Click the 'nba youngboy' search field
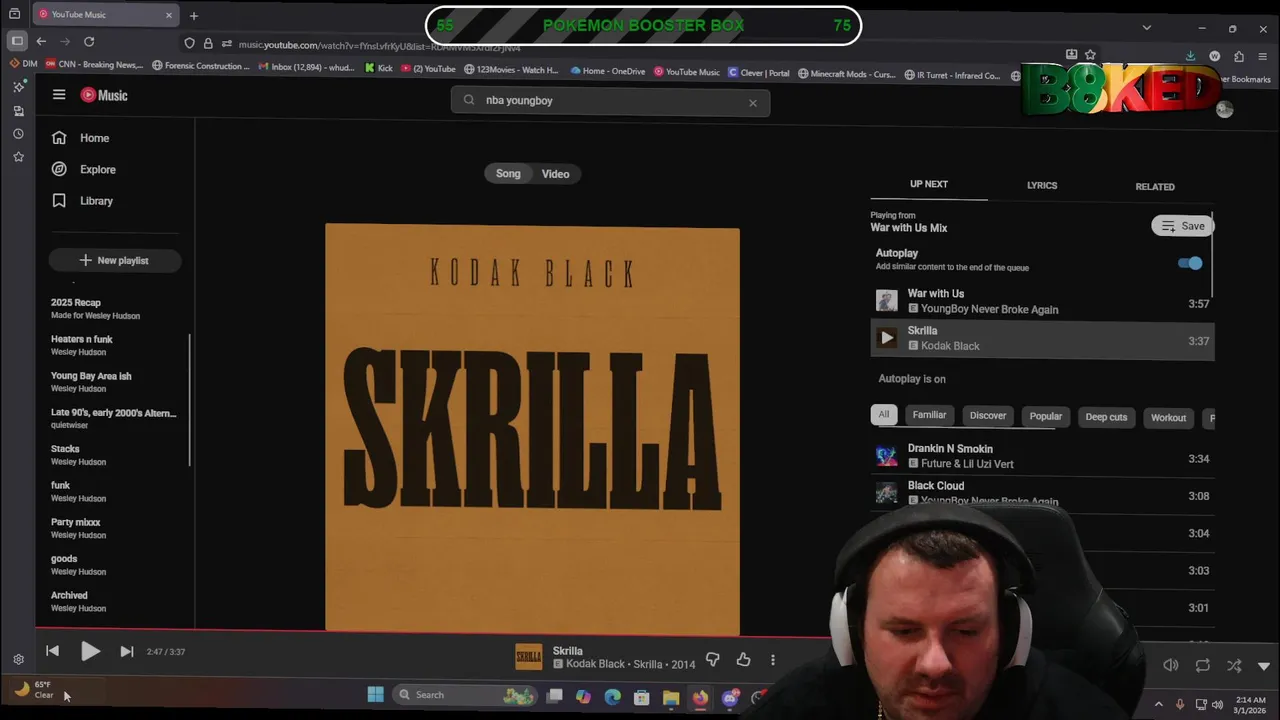The height and width of the screenshot is (720, 1280). (610, 101)
